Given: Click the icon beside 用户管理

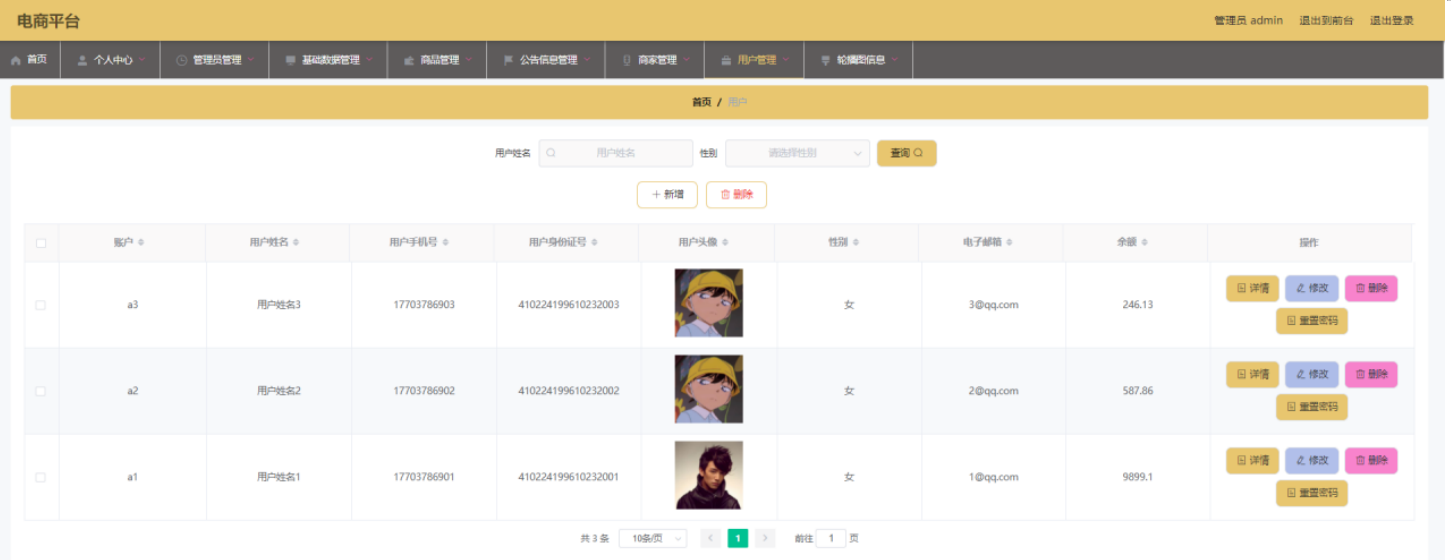Looking at the screenshot, I should [725, 60].
